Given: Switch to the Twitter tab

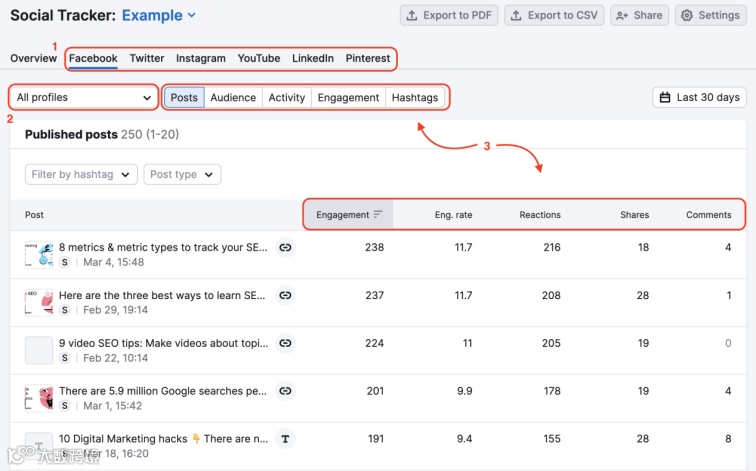Looking at the screenshot, I should (x=147, y=58).
